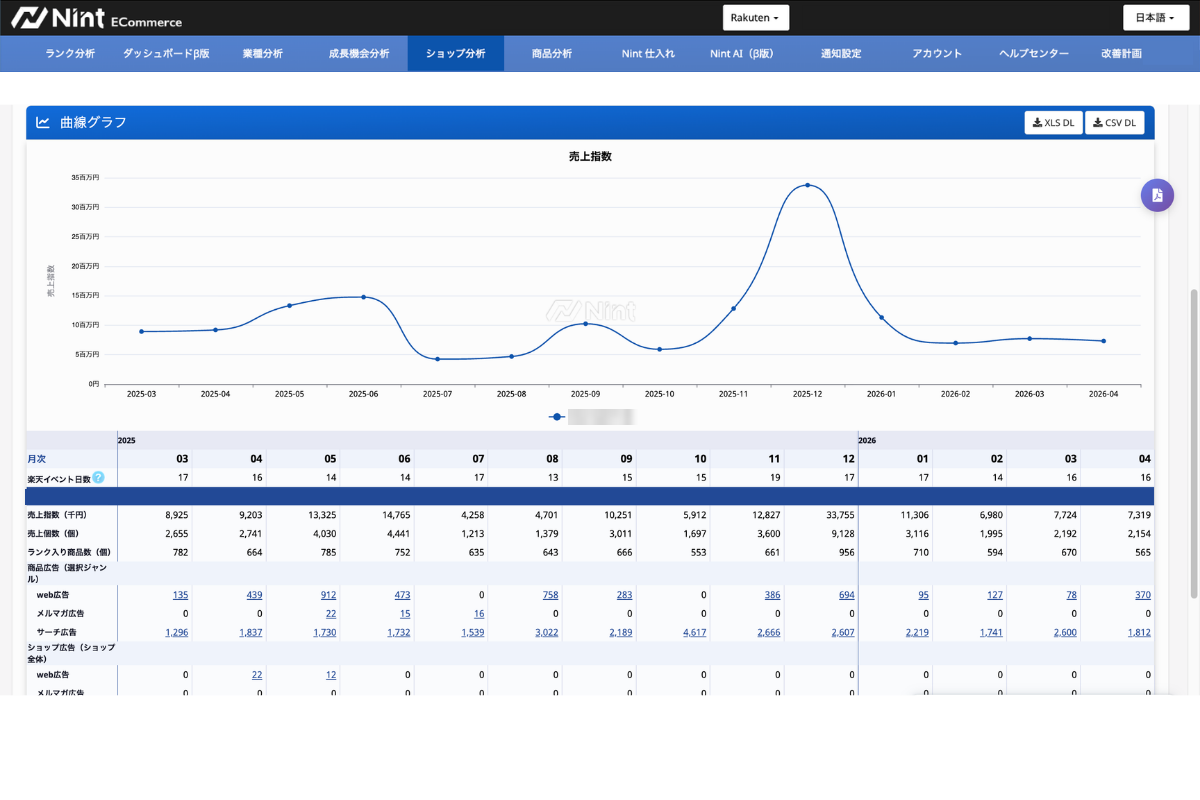Click the 2026-01 x-axis label

881,394
